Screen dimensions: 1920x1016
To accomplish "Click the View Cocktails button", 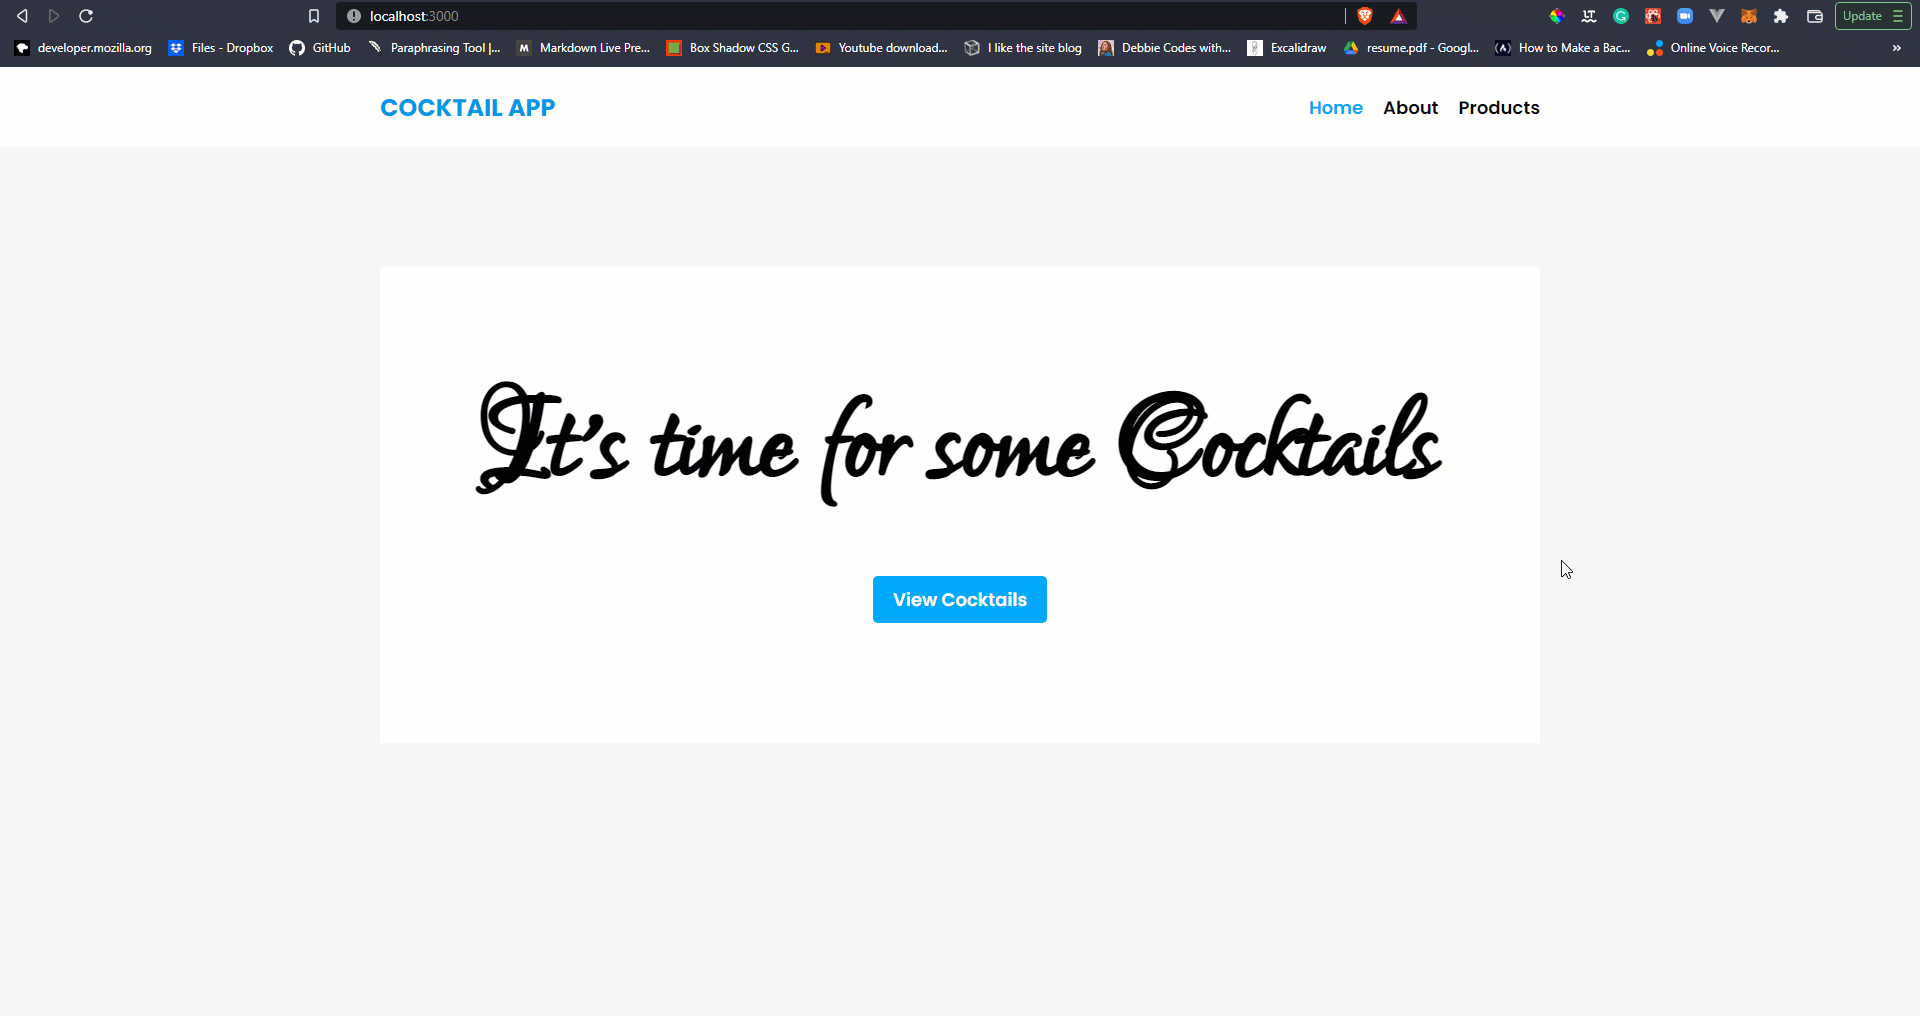I will [960, 599].
